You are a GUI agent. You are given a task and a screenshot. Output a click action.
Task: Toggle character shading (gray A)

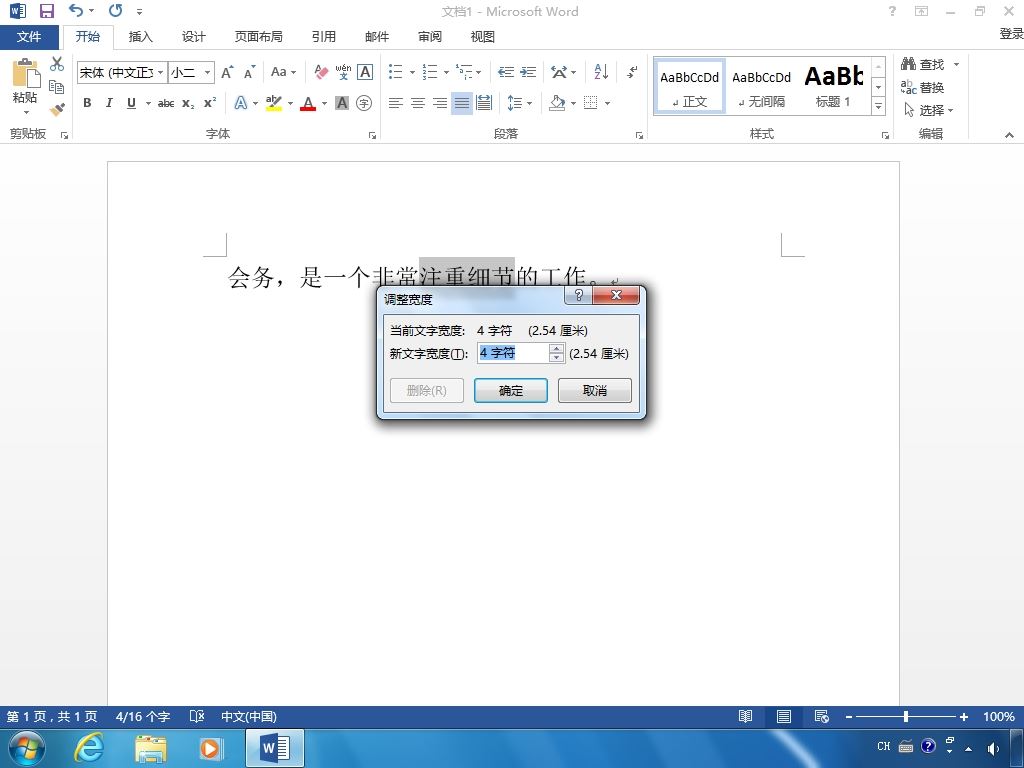tap(342, 103)
